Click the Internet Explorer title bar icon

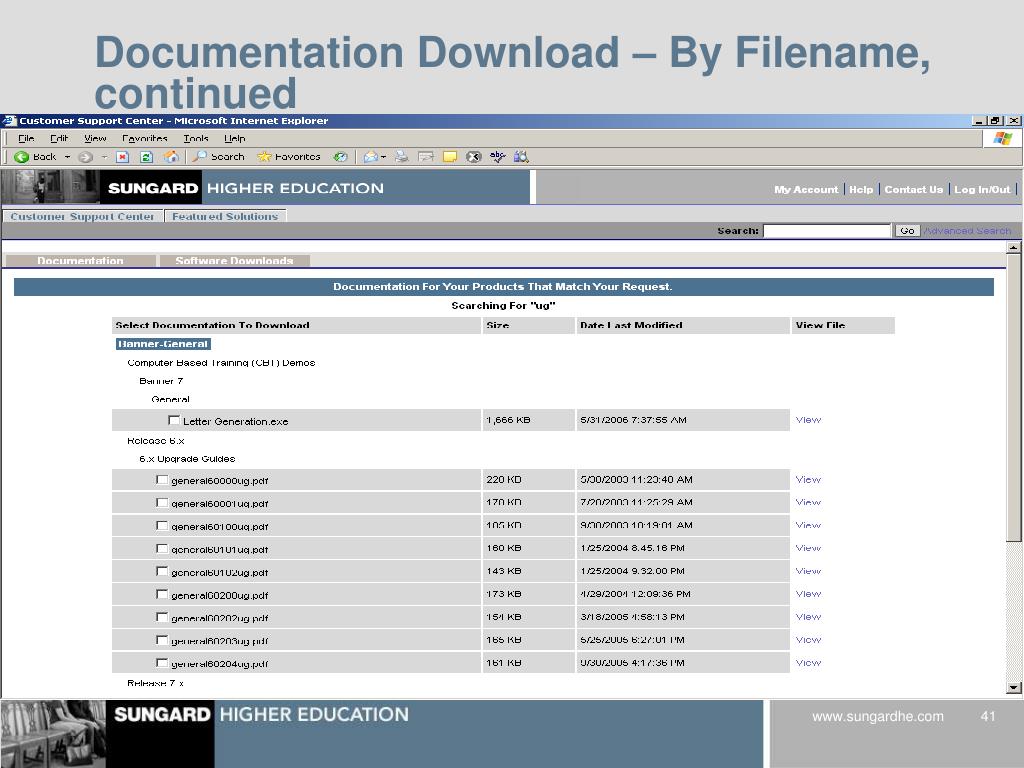point(8,121)
